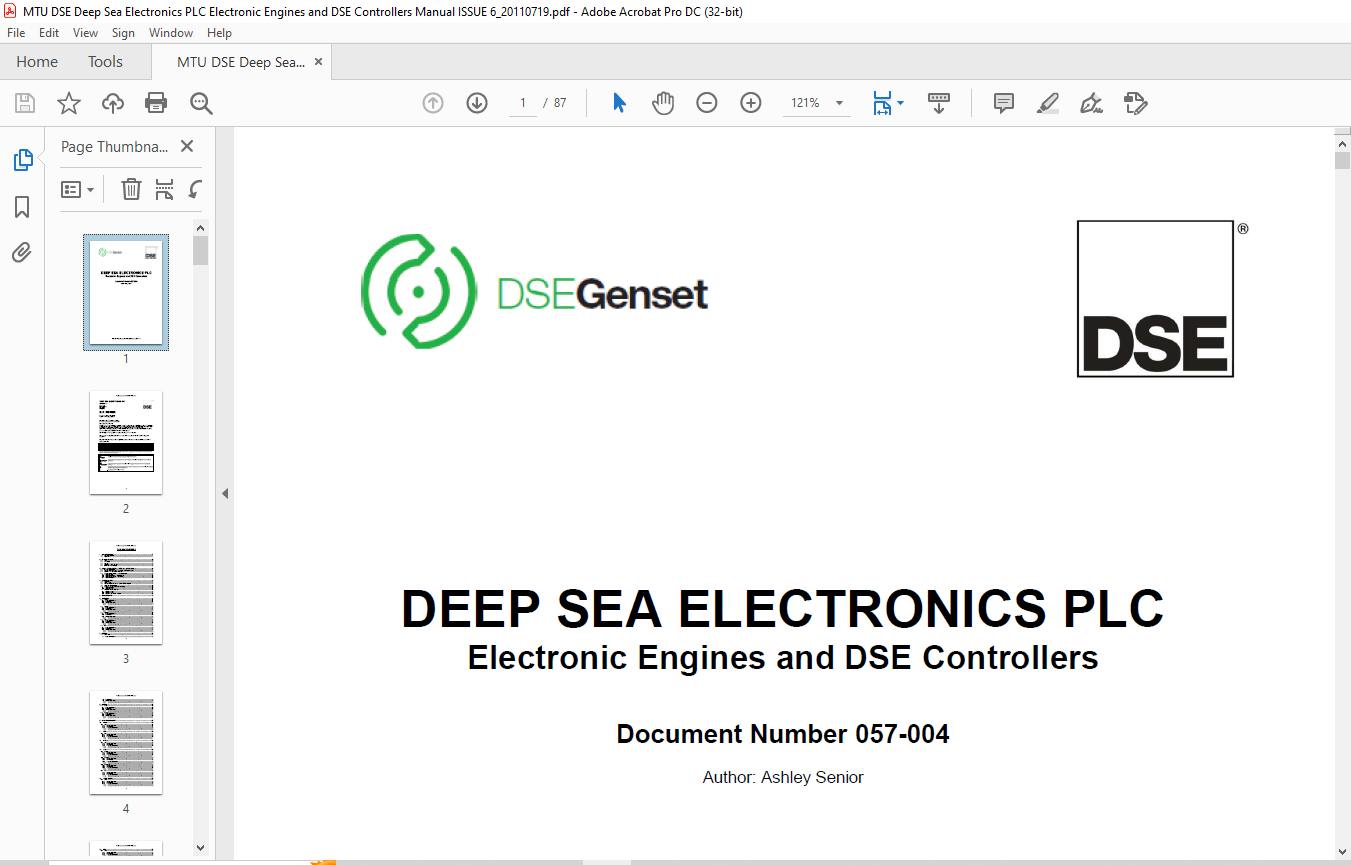The height and width of the screenshot is (865, 1351).
Task: Click the page number input field
Action: pyautogui.click(x=522, y=103)
